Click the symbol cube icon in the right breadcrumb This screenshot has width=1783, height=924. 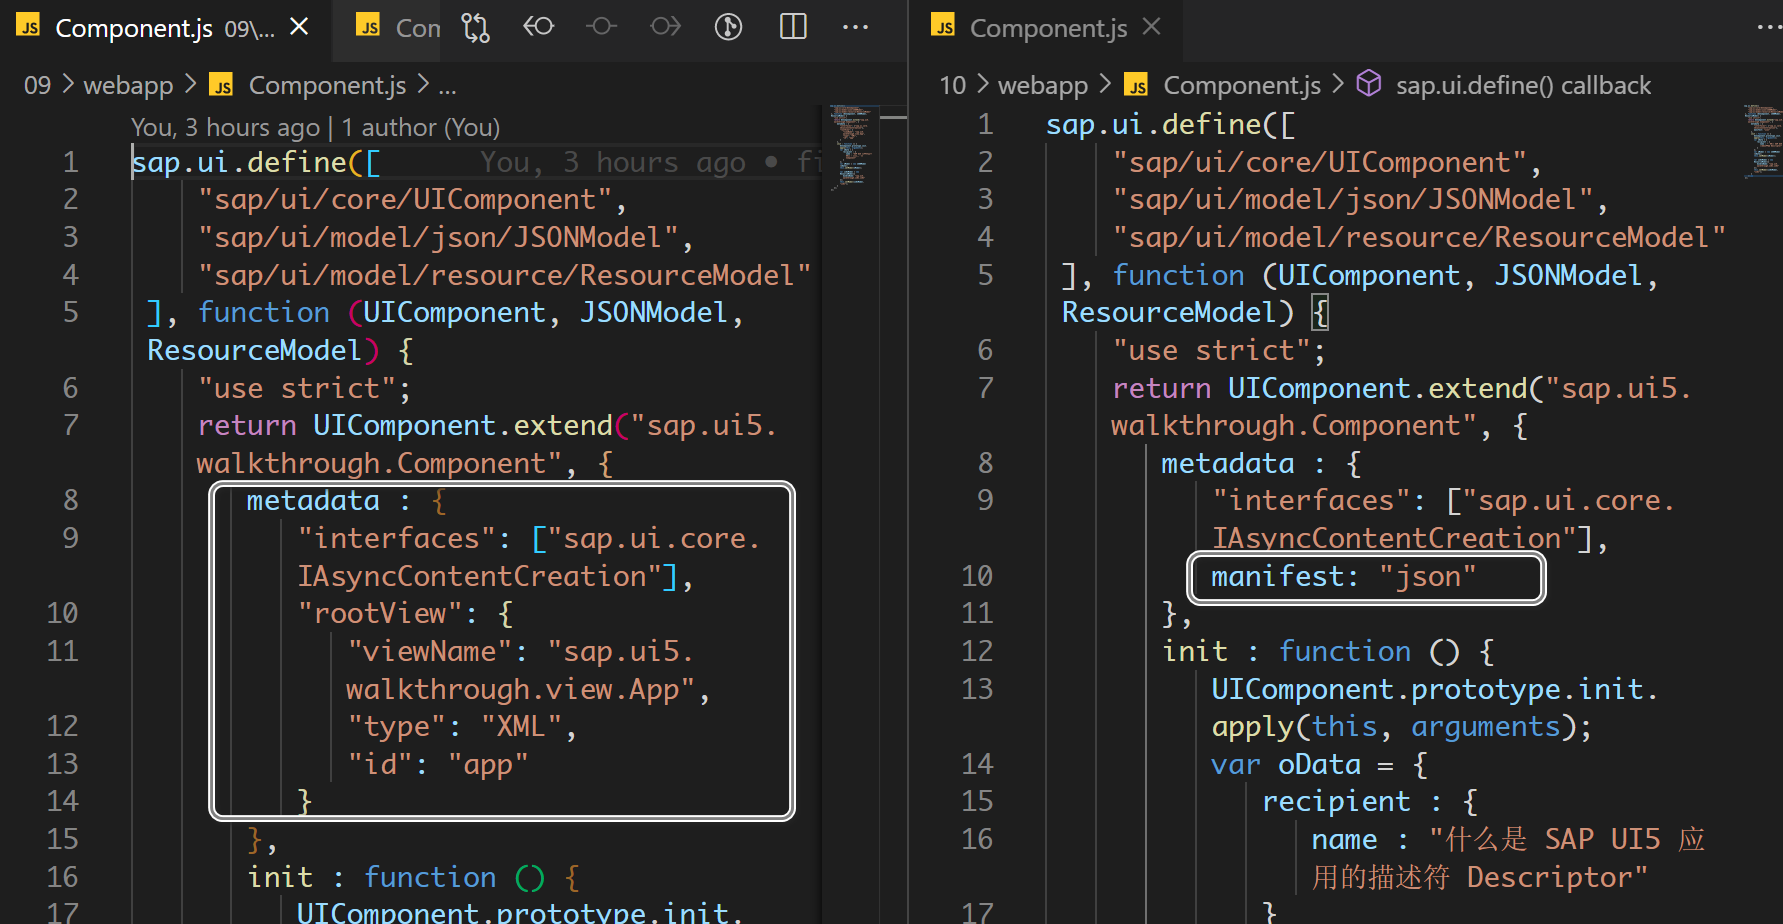click(x=1368, y=84)
